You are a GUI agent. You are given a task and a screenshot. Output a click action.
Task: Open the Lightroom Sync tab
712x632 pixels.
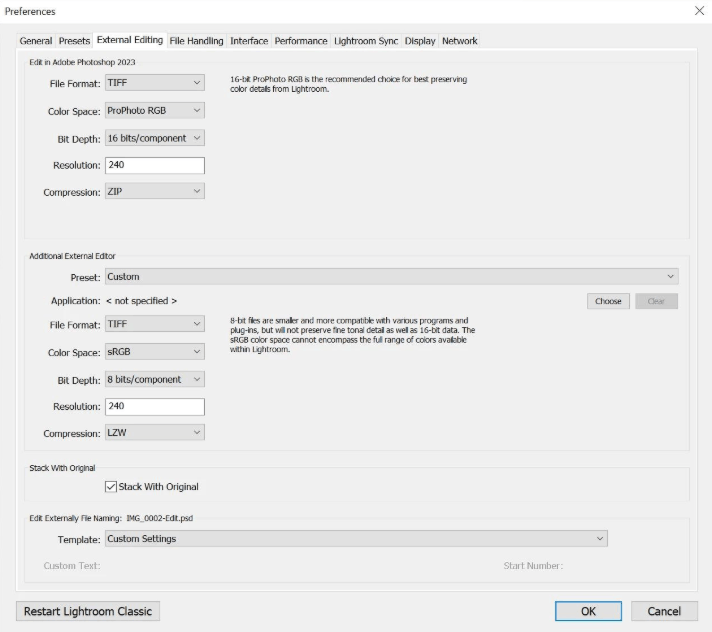[x=366, y=41]
